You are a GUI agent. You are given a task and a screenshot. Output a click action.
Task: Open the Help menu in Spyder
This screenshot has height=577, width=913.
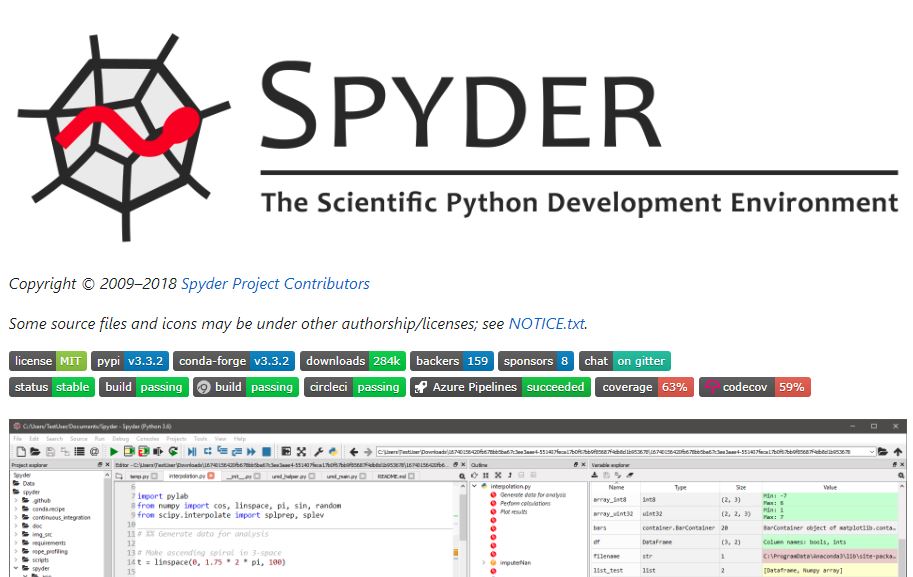240,438
